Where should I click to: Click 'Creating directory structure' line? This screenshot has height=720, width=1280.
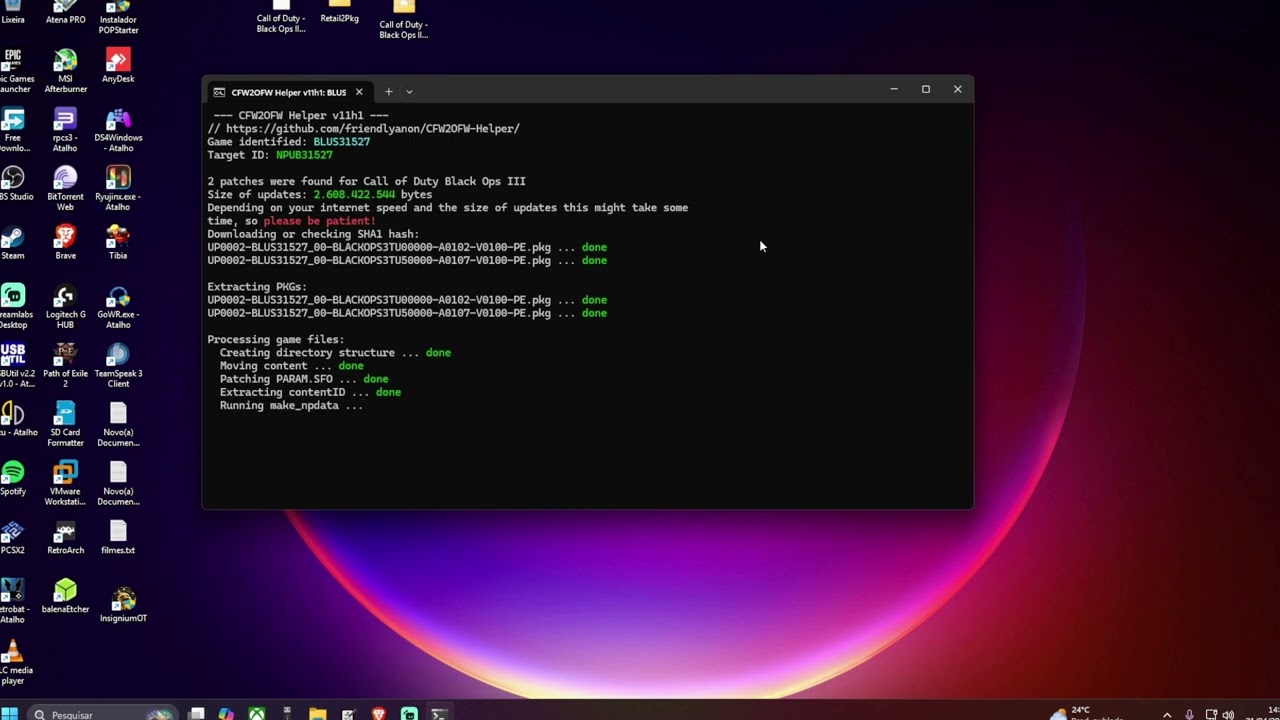(335, 352)
